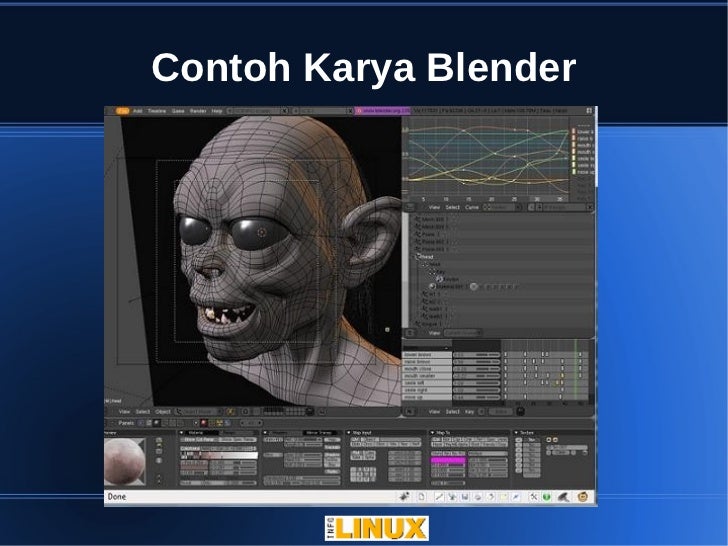
Task: Open Select menu in the action editor
Action: tap(452, 411)
